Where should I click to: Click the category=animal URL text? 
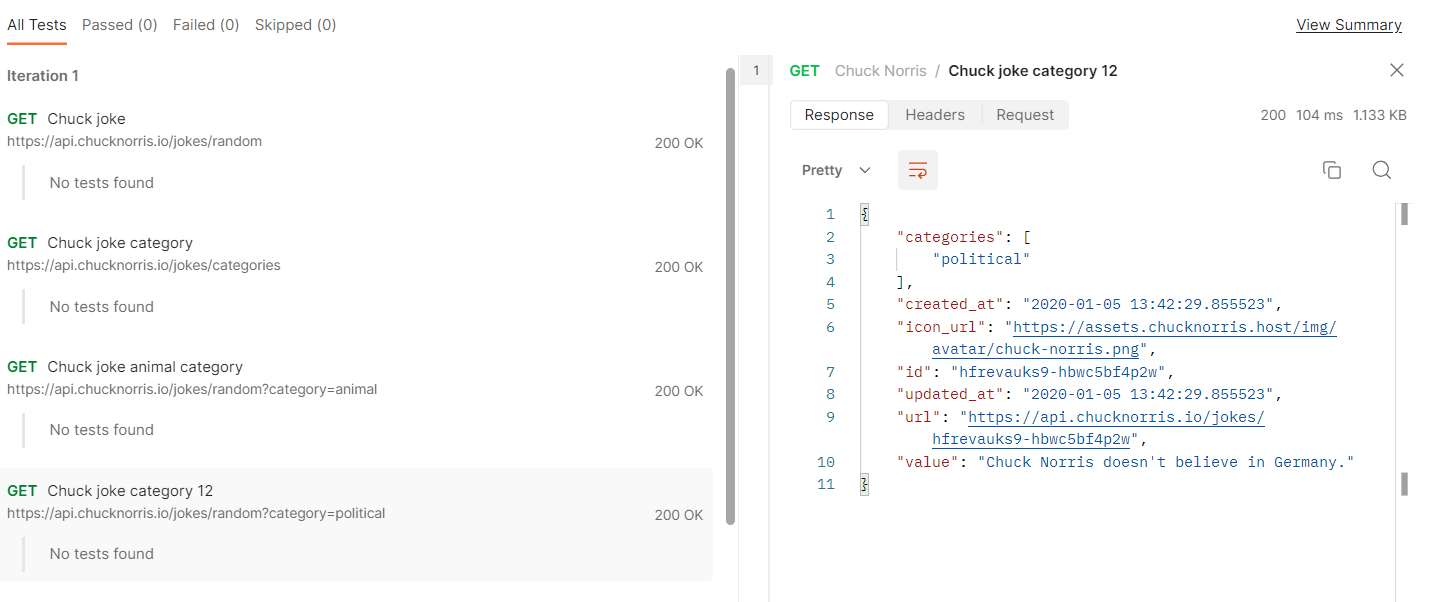(x=192, y=389)
